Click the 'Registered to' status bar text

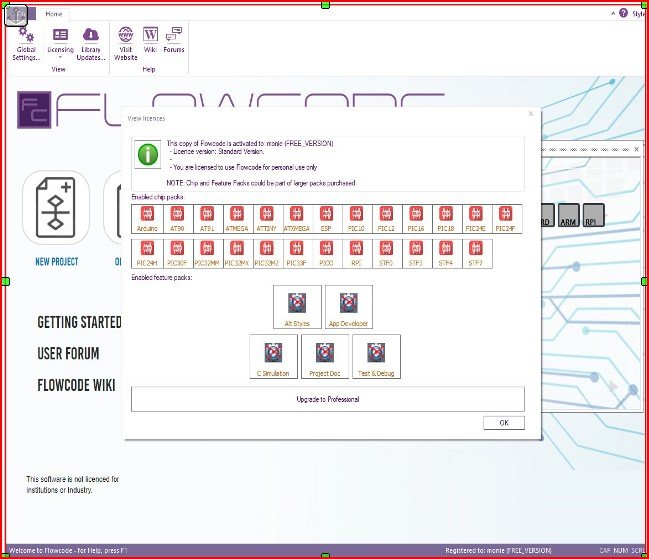pyautogui.click(x=498, y=550)
